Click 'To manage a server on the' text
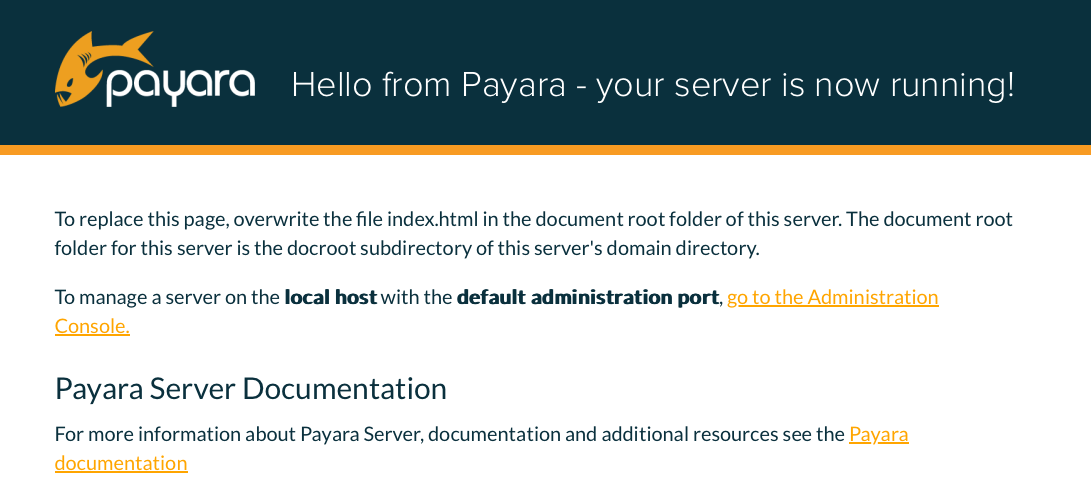Screen dimensions: 1091x496 [167, 297]
